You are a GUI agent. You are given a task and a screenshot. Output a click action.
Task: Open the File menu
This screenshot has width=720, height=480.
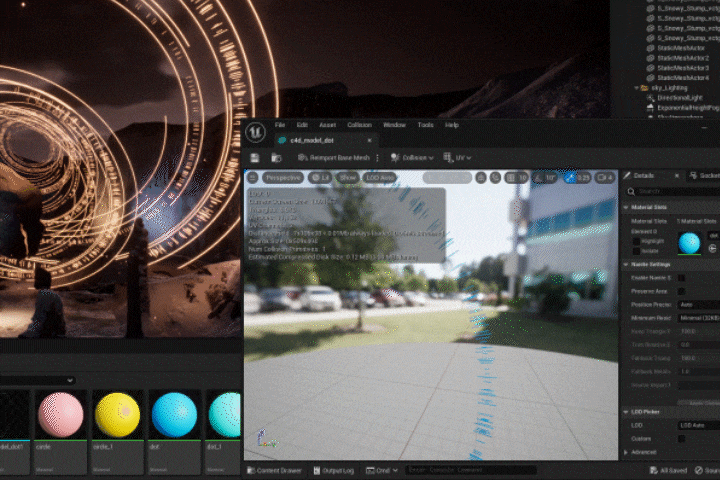tap(280, 125)
